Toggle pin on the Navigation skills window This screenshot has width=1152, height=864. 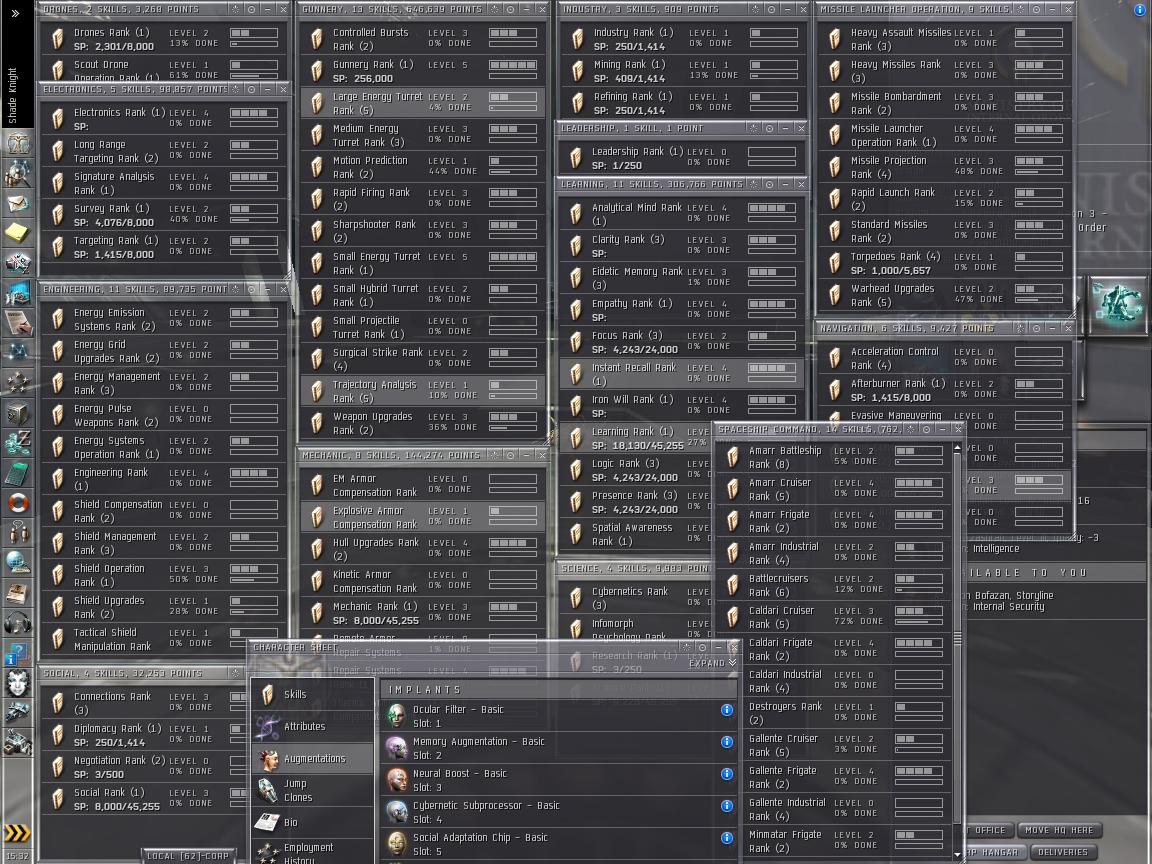coord(1036,328)
